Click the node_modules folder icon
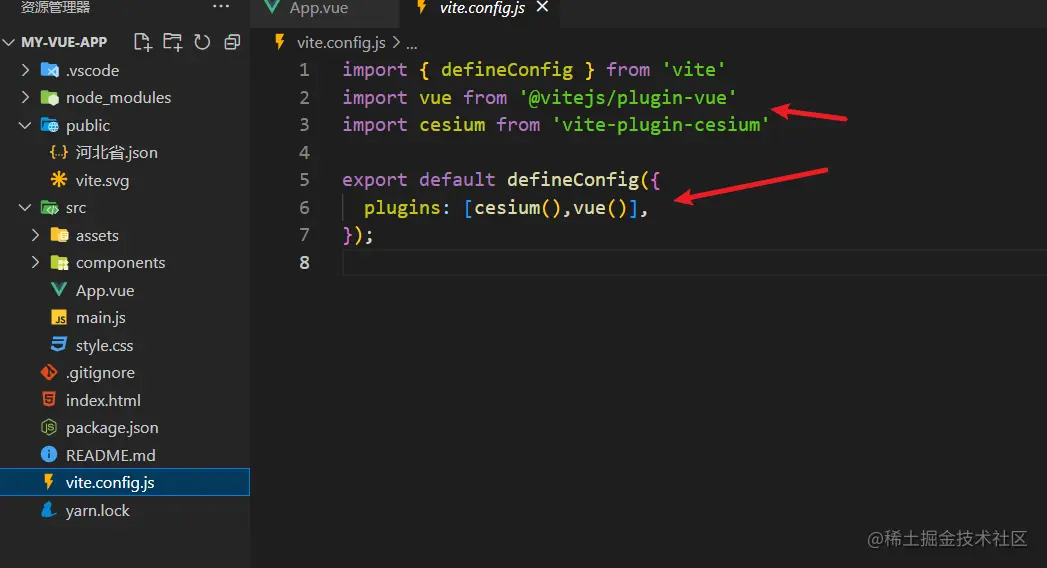This screenshot has height=568, width=1047. tap(49, 97)
